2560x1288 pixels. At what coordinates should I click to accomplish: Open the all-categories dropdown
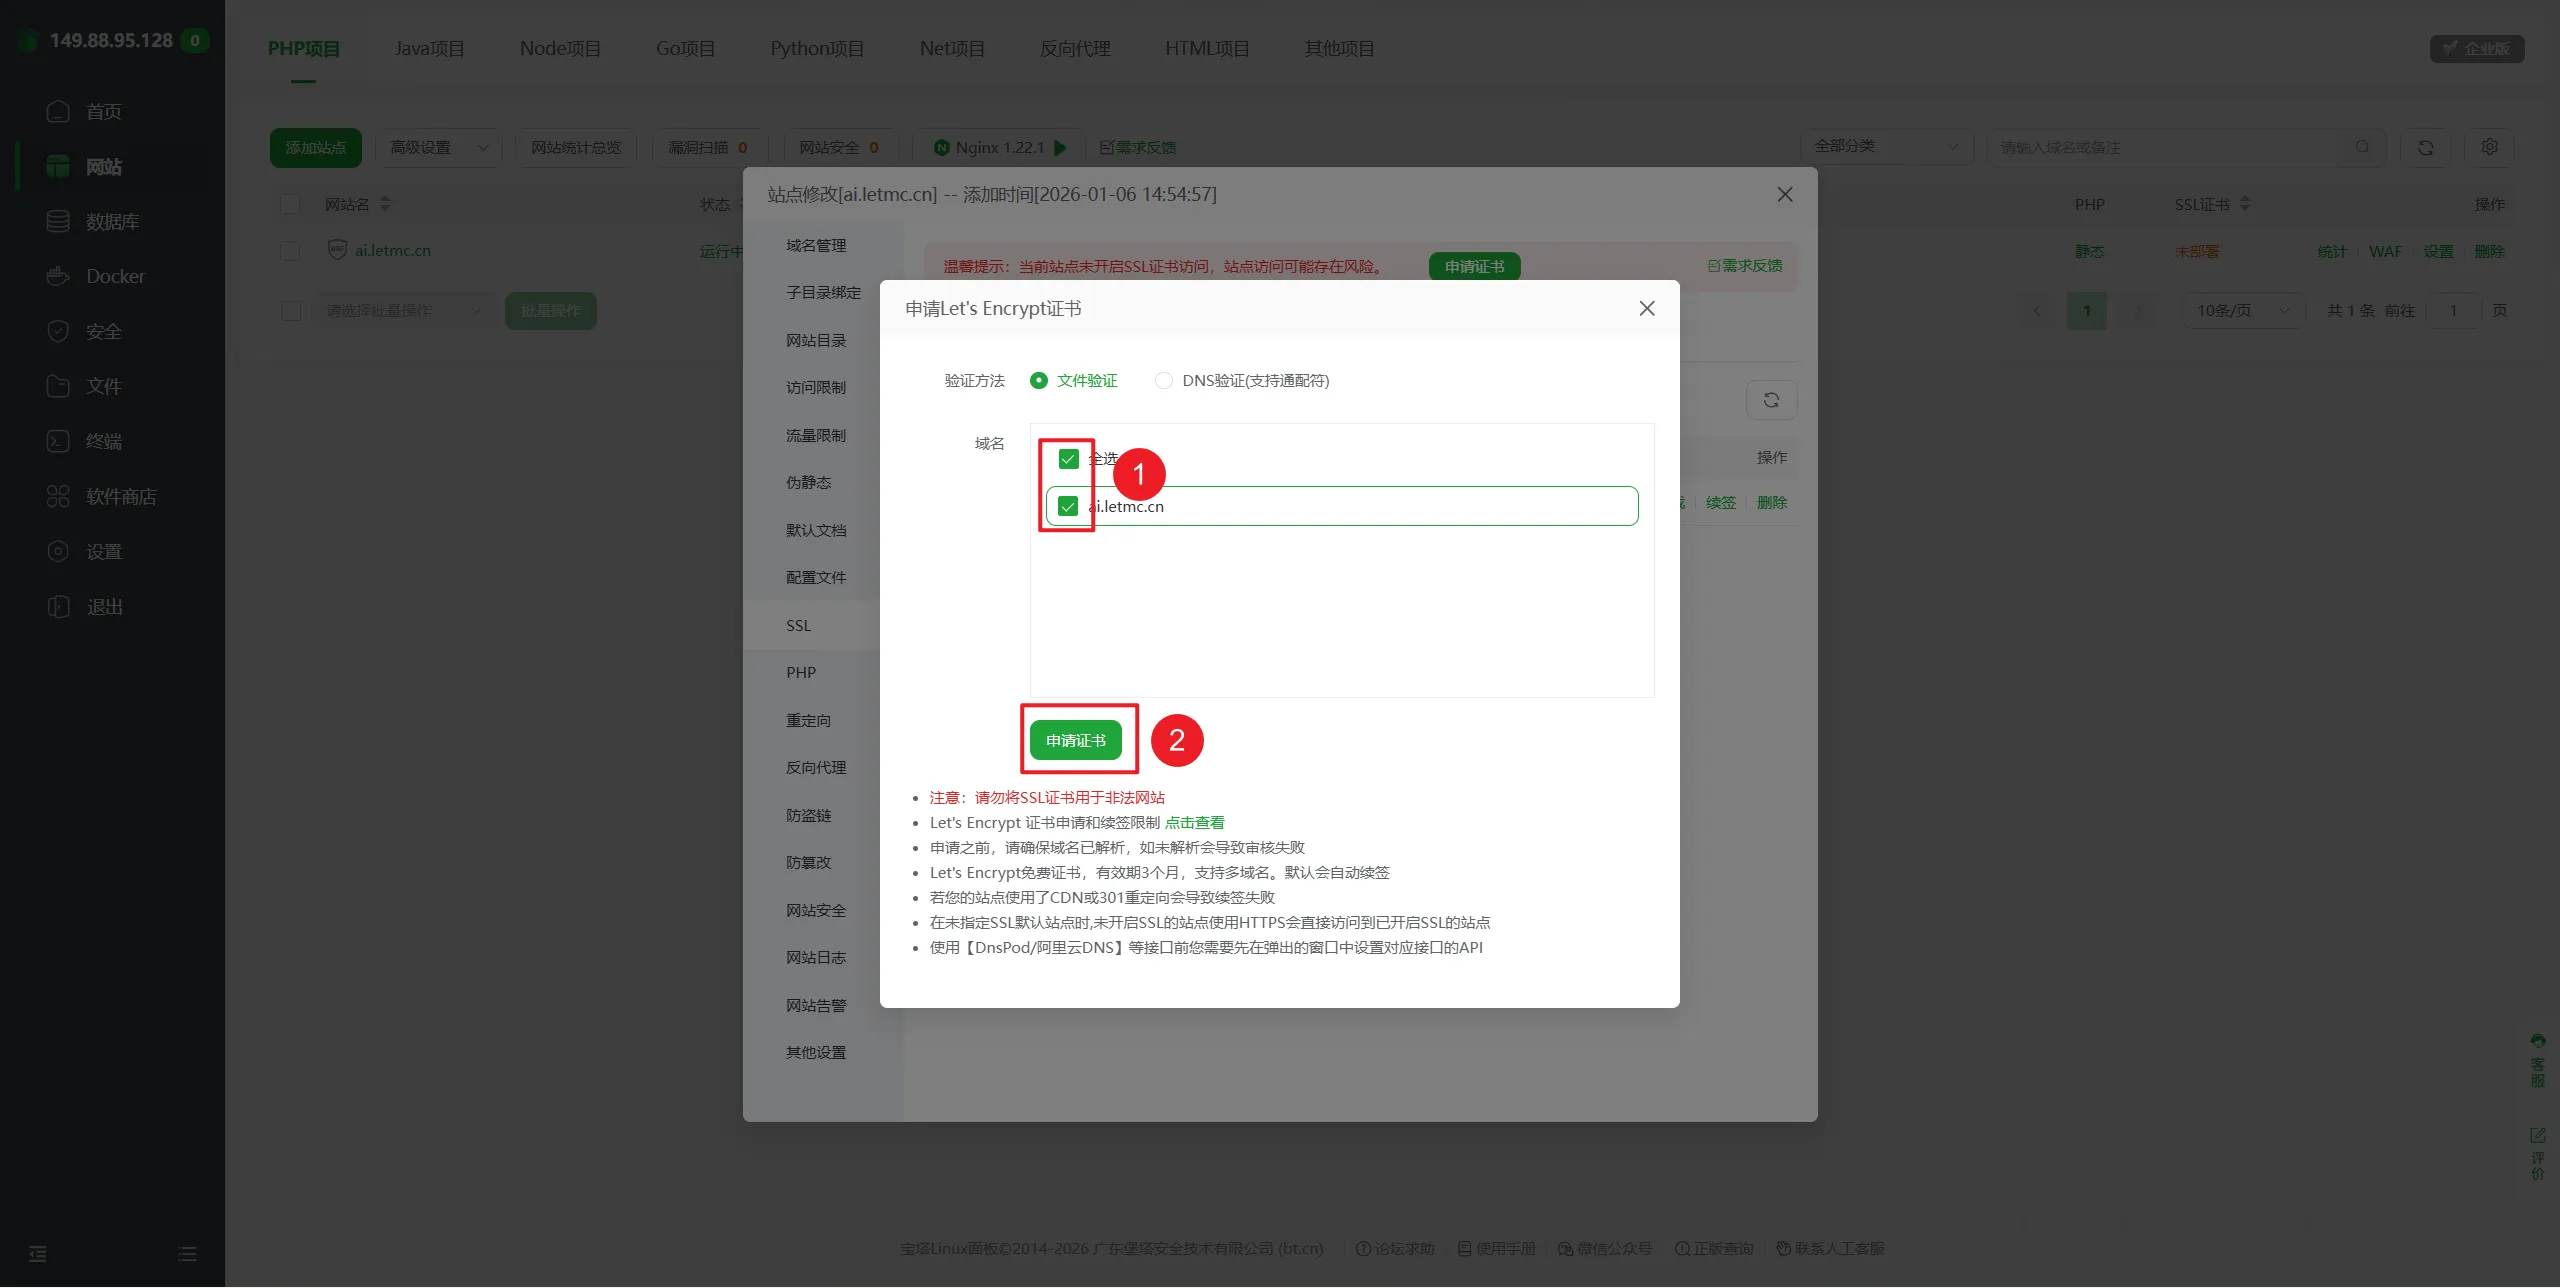pyautogui.click(x=1885, y=147)
